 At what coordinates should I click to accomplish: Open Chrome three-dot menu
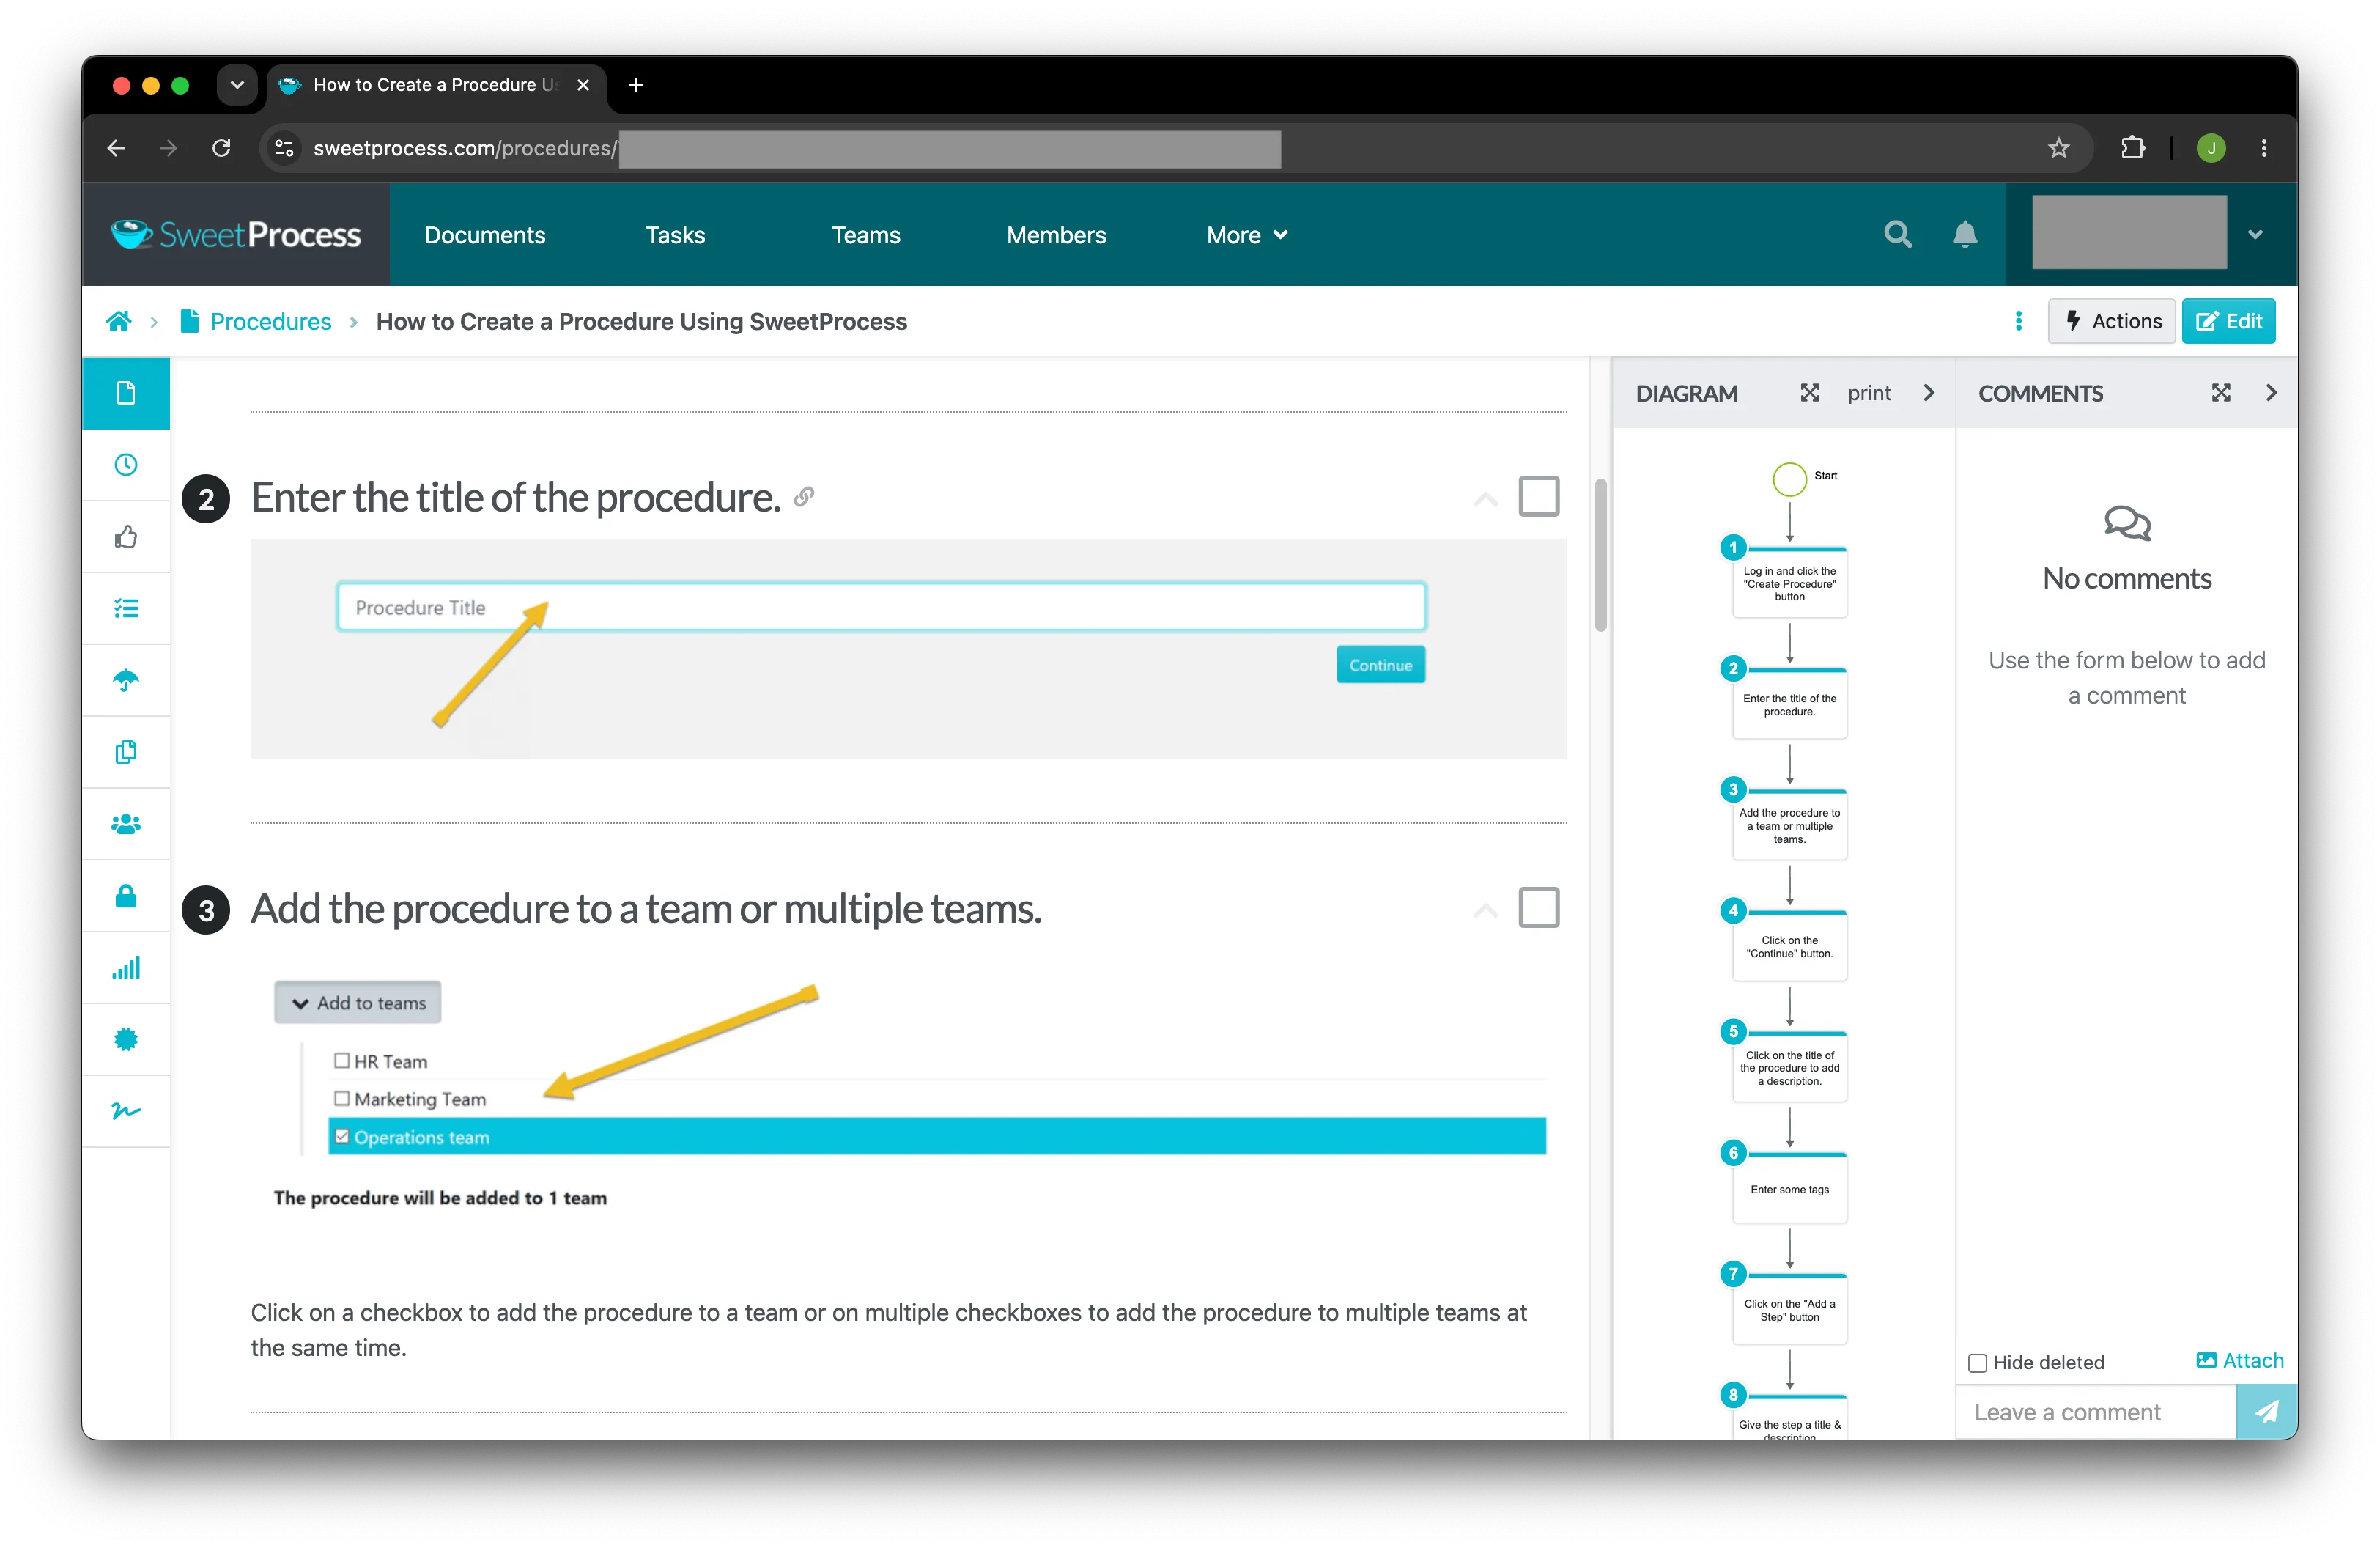(2263, 148)
